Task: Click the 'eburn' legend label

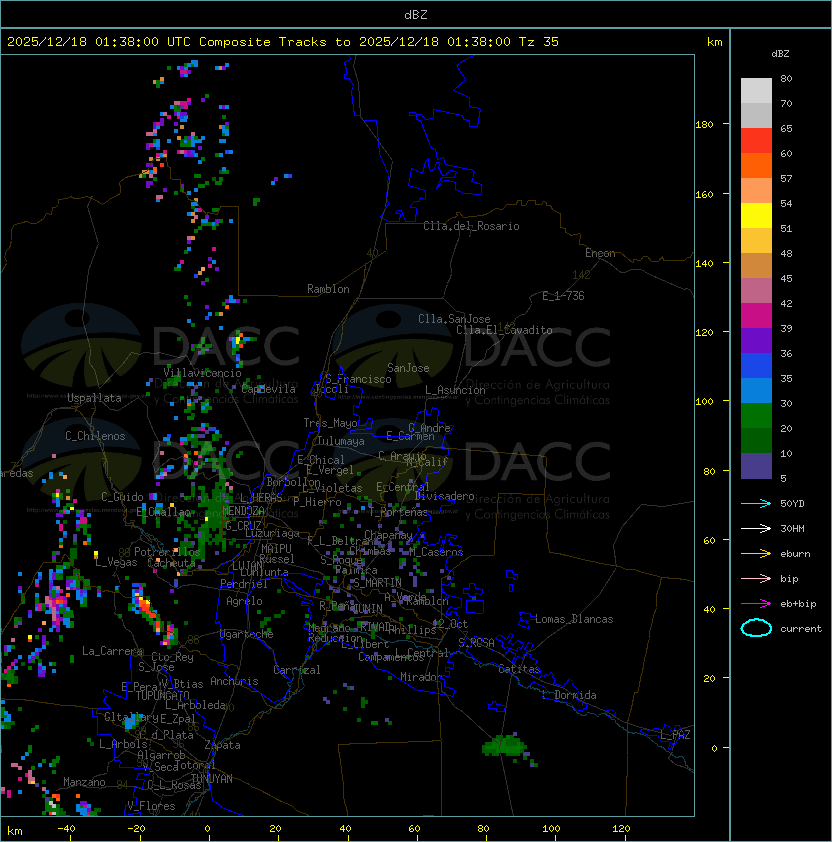Action: click(795, 554)
